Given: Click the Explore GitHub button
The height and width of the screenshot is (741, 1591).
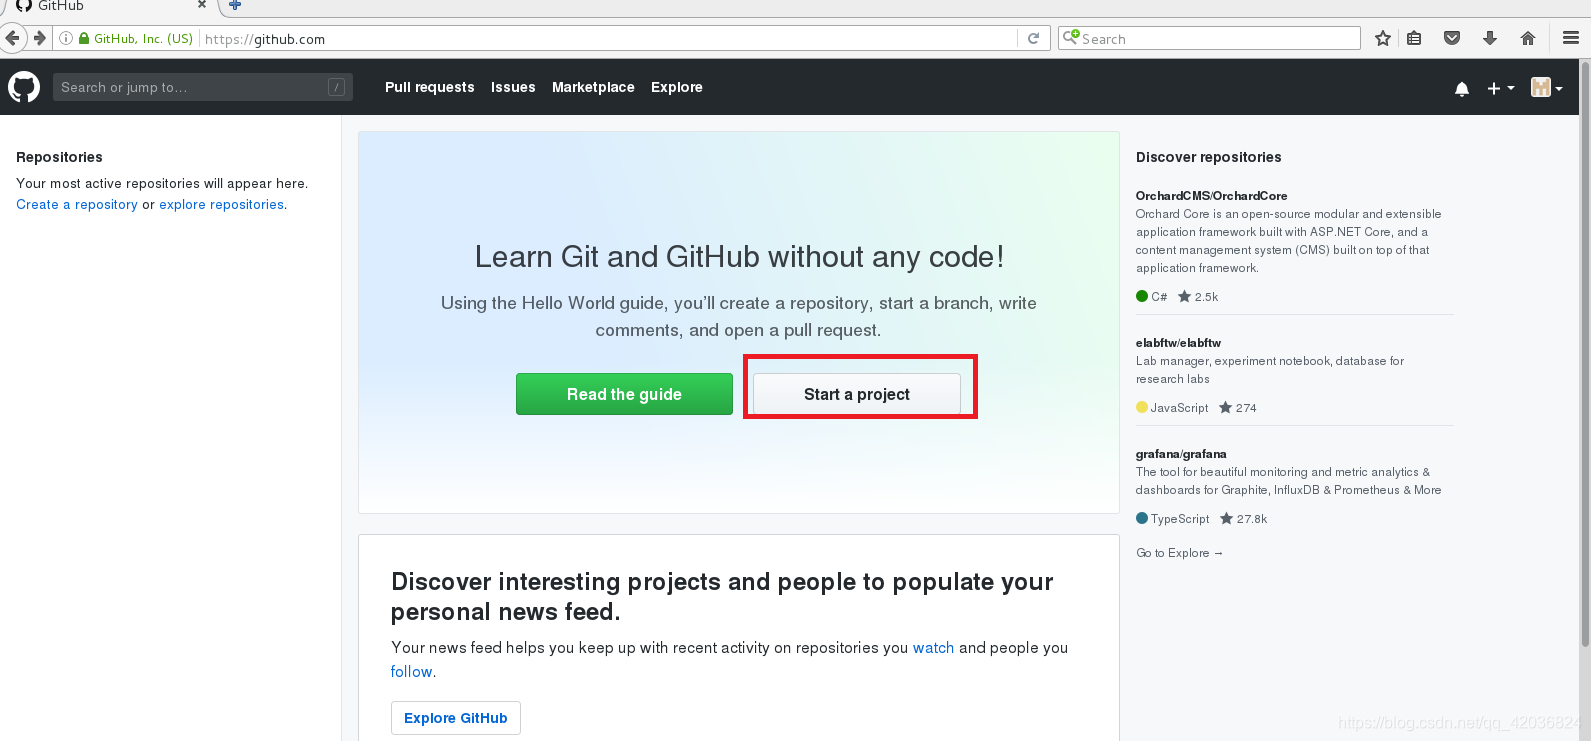Looking at the screenshot, I should tap(456, 718).
